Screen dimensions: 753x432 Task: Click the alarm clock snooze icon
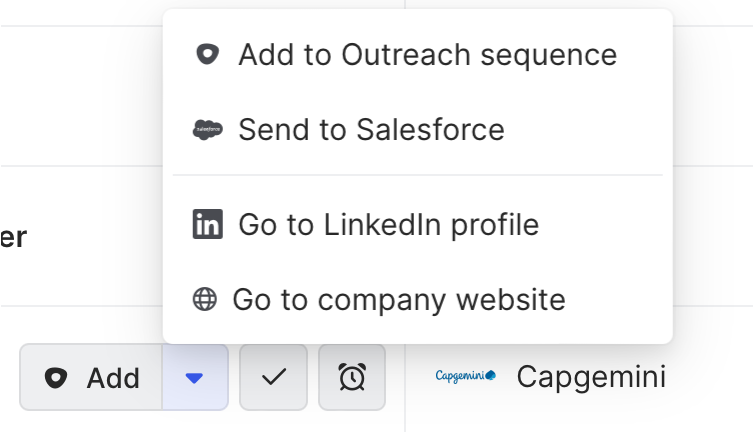352,377
